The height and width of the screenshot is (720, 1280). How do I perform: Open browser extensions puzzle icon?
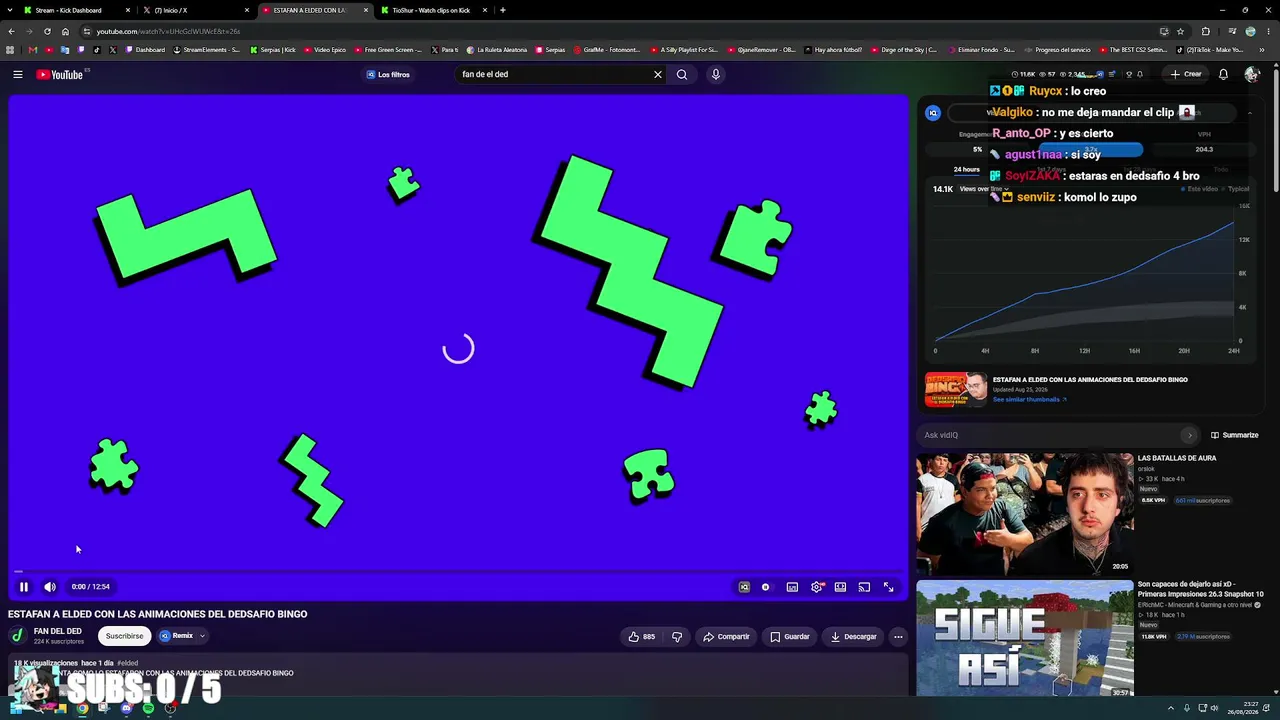coord(1206,31)
